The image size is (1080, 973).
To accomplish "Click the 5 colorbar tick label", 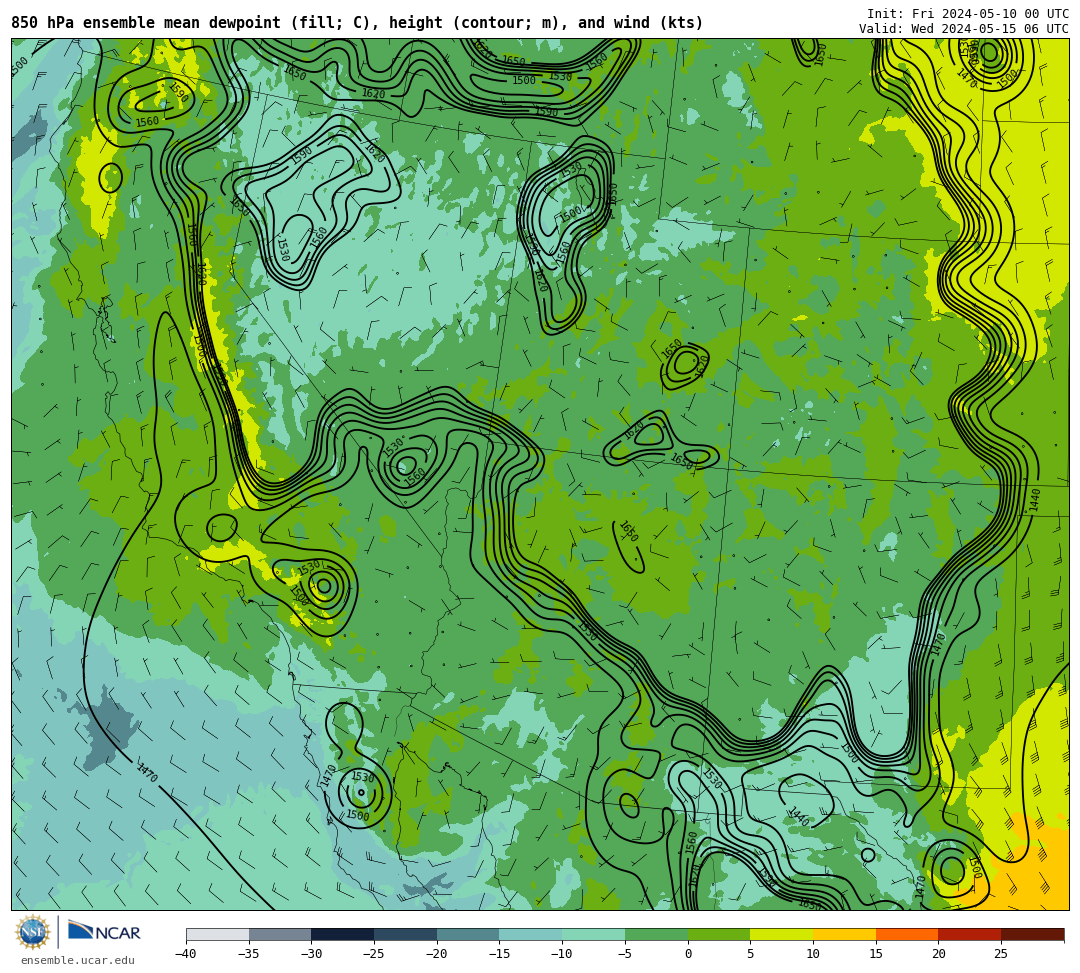I will point(751,954).
